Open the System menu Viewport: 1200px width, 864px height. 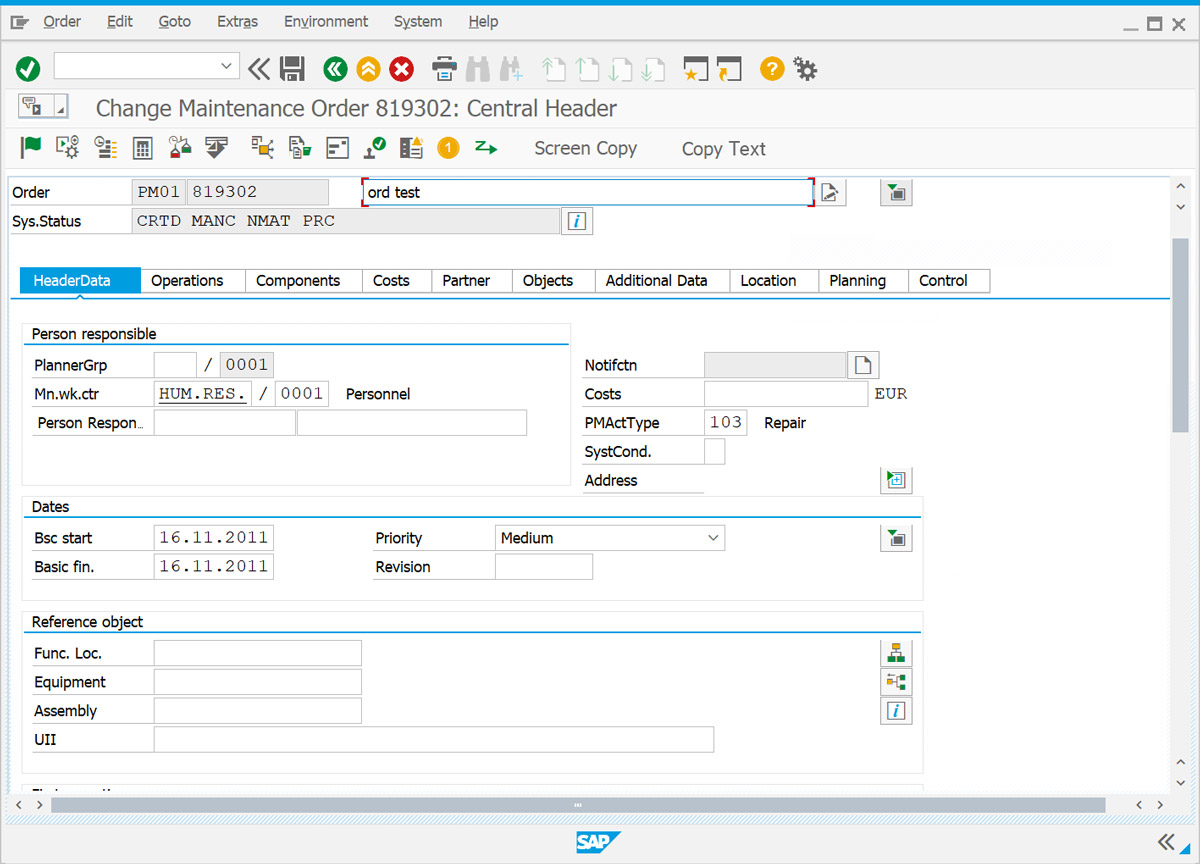[418, 21]
